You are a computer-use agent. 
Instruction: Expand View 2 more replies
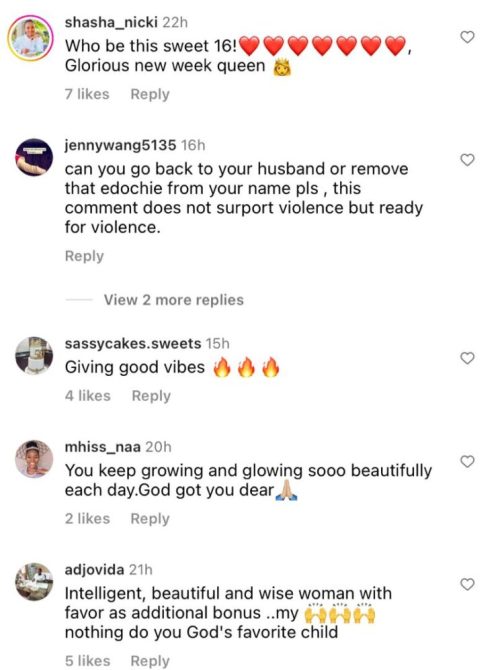click(173, 300)
